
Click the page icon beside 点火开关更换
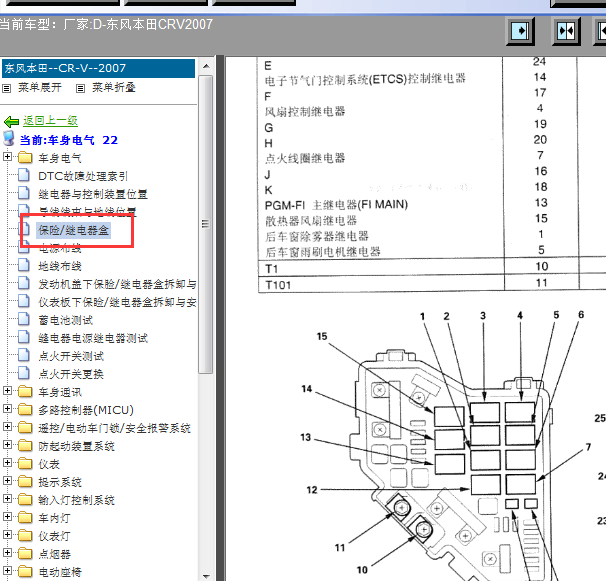pyautogui.click(x=24, y=373)
